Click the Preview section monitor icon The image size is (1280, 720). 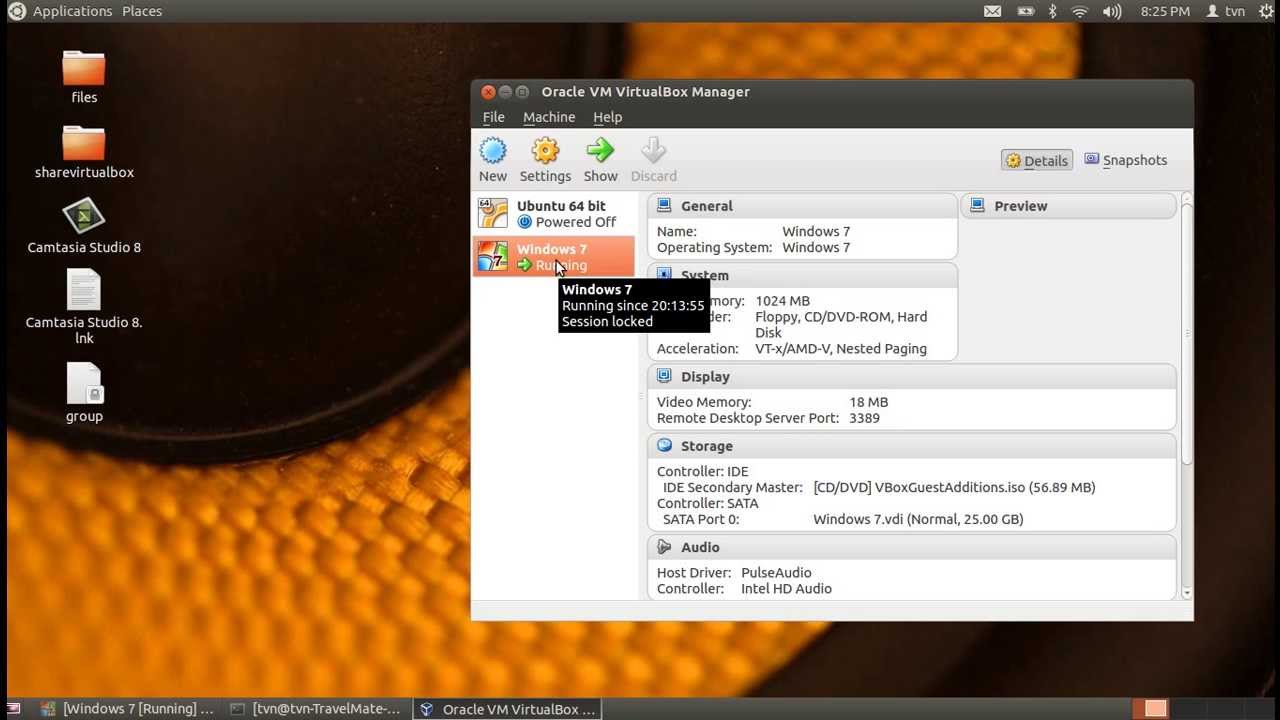point(977,206)
